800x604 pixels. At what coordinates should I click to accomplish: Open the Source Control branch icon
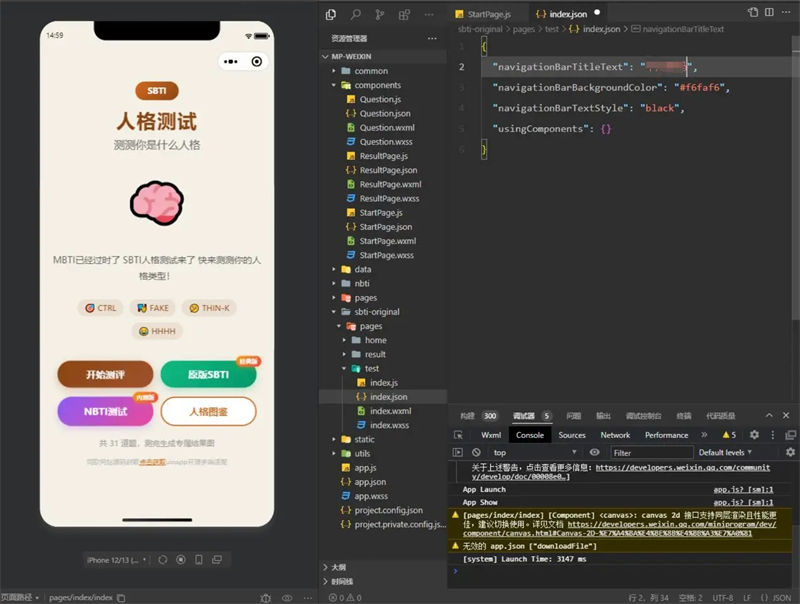tap(379, 14)
